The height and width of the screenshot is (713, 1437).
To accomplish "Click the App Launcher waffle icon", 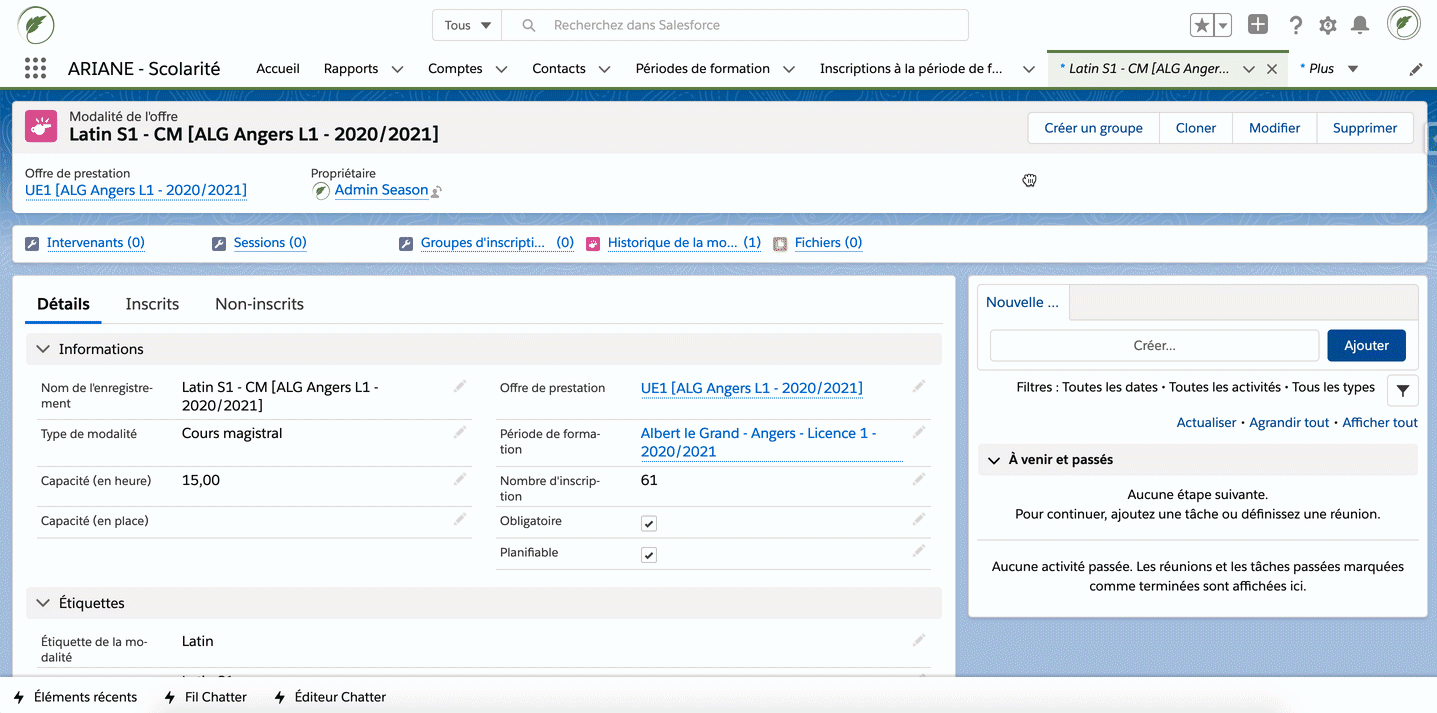I will tap(36, 68).
